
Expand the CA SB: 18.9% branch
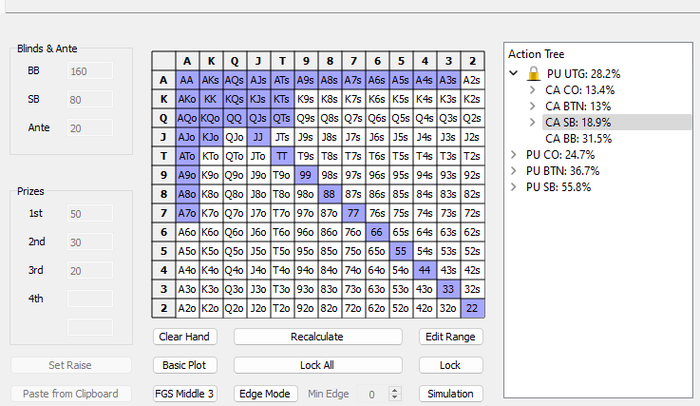(532, 122)
